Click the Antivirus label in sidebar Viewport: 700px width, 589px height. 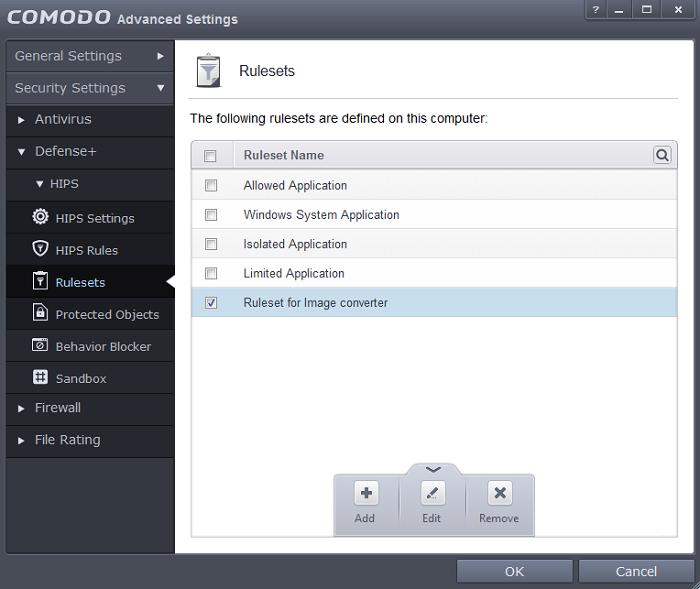click(x=63, y=119)
